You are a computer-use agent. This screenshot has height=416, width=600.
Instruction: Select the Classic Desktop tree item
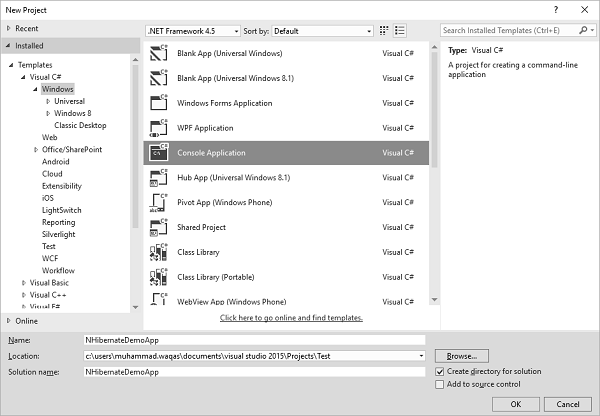80,126
